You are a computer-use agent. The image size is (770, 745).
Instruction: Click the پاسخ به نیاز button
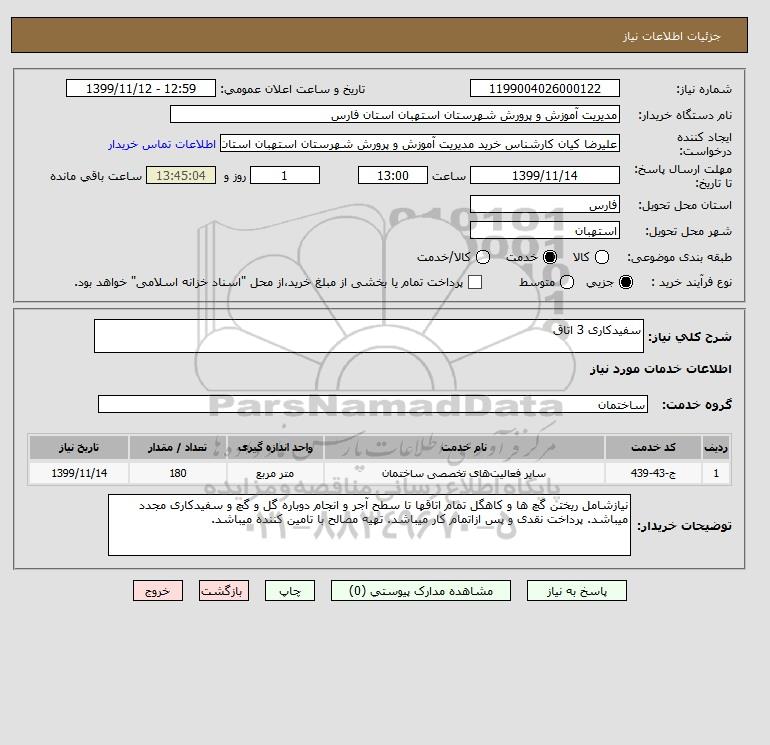coord(577,591)
